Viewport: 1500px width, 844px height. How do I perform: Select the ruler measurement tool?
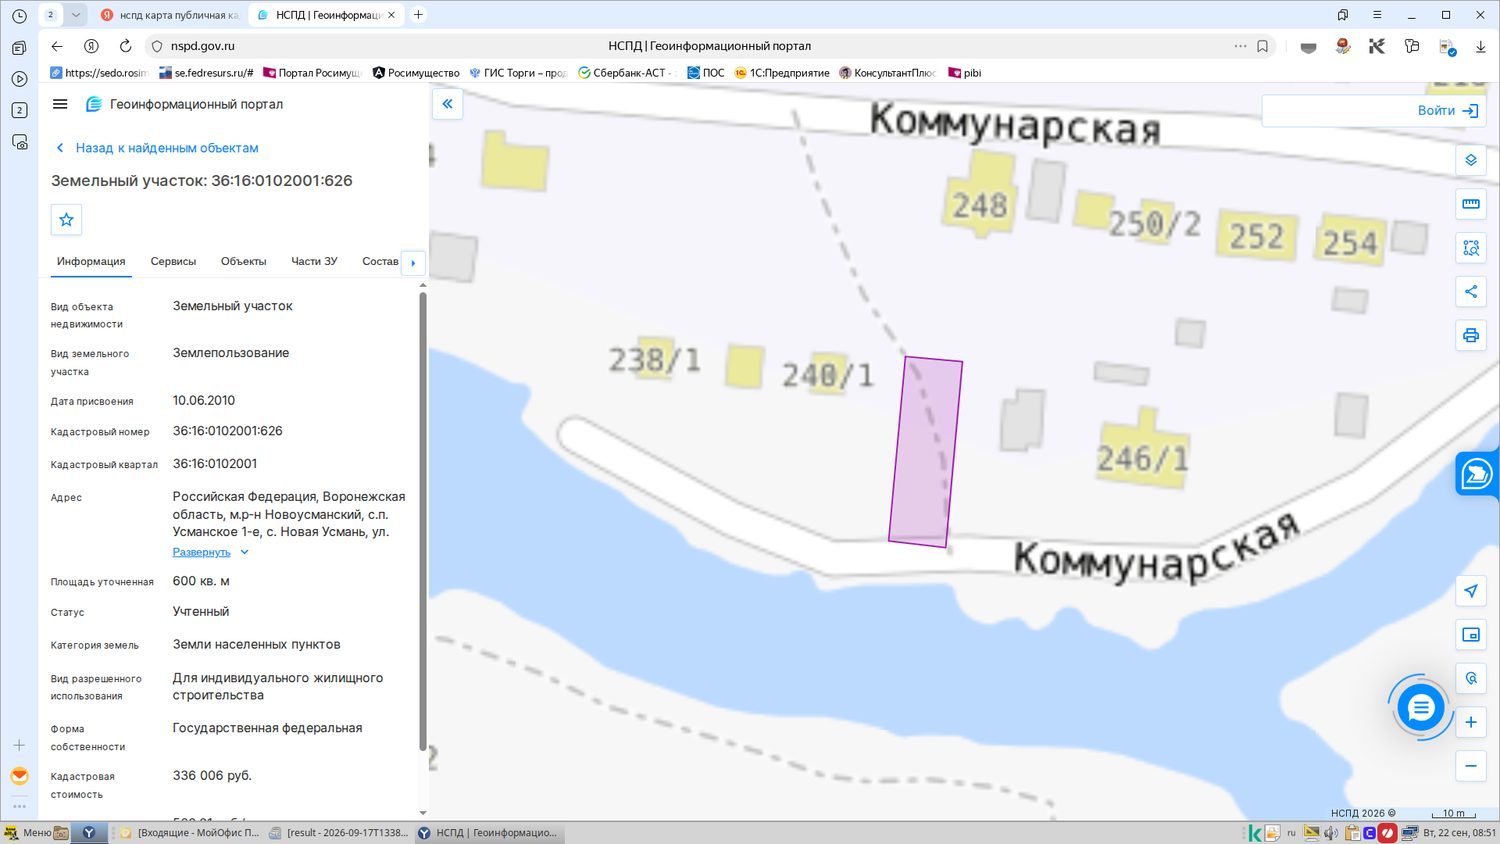(x=1471, y=204)
